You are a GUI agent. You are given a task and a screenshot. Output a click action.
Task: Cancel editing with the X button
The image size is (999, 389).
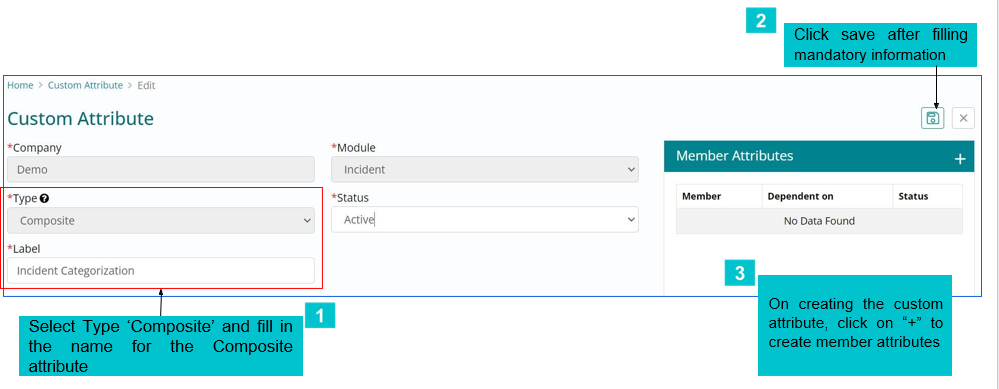coord(963,118)
